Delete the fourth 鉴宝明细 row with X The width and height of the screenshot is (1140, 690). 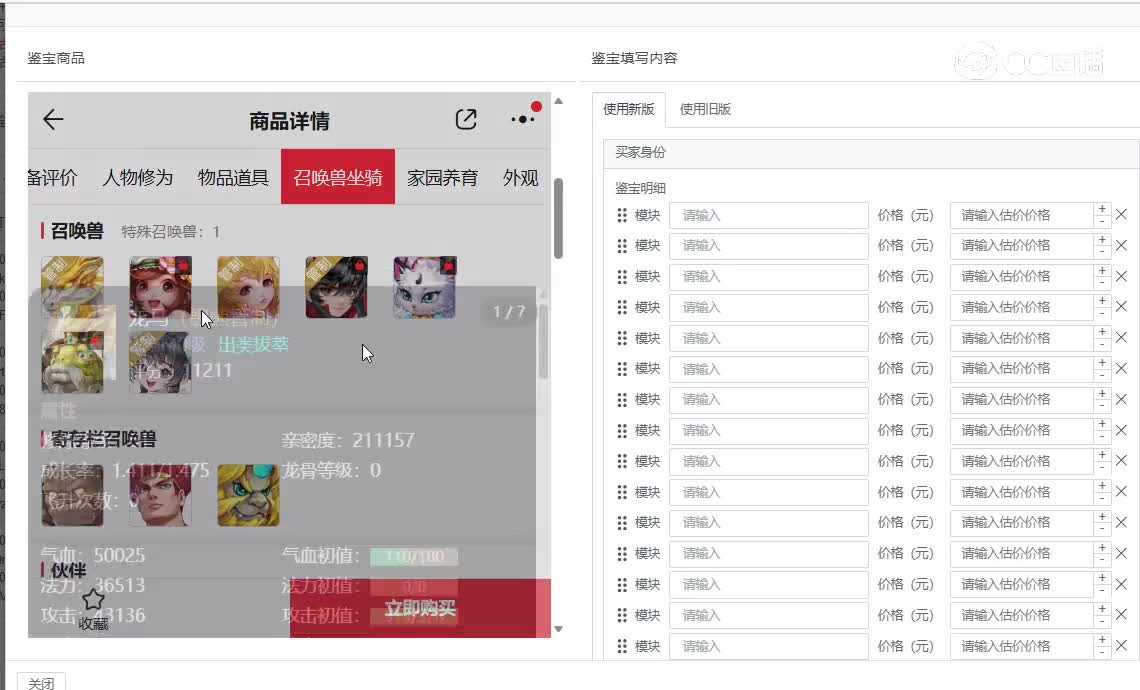tap(1121, 307)
